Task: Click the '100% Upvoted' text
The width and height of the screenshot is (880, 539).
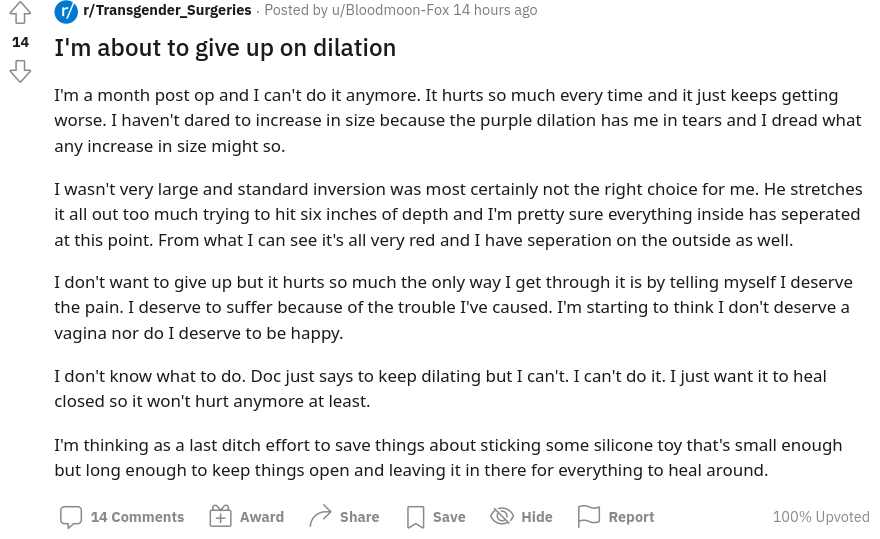Action: (821, 517)
